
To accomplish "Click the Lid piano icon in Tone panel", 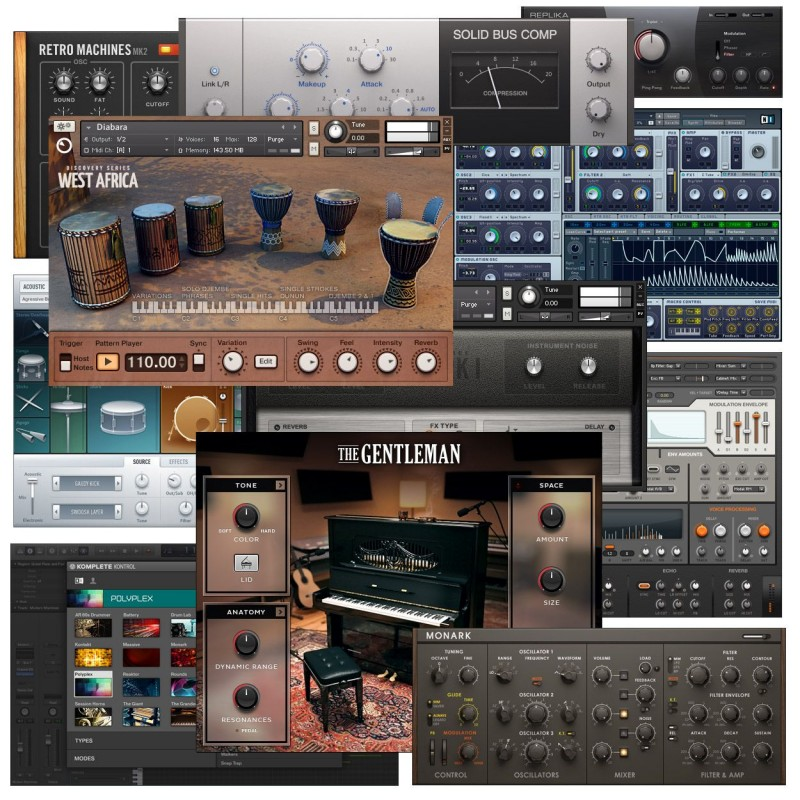I will (246, 562).
